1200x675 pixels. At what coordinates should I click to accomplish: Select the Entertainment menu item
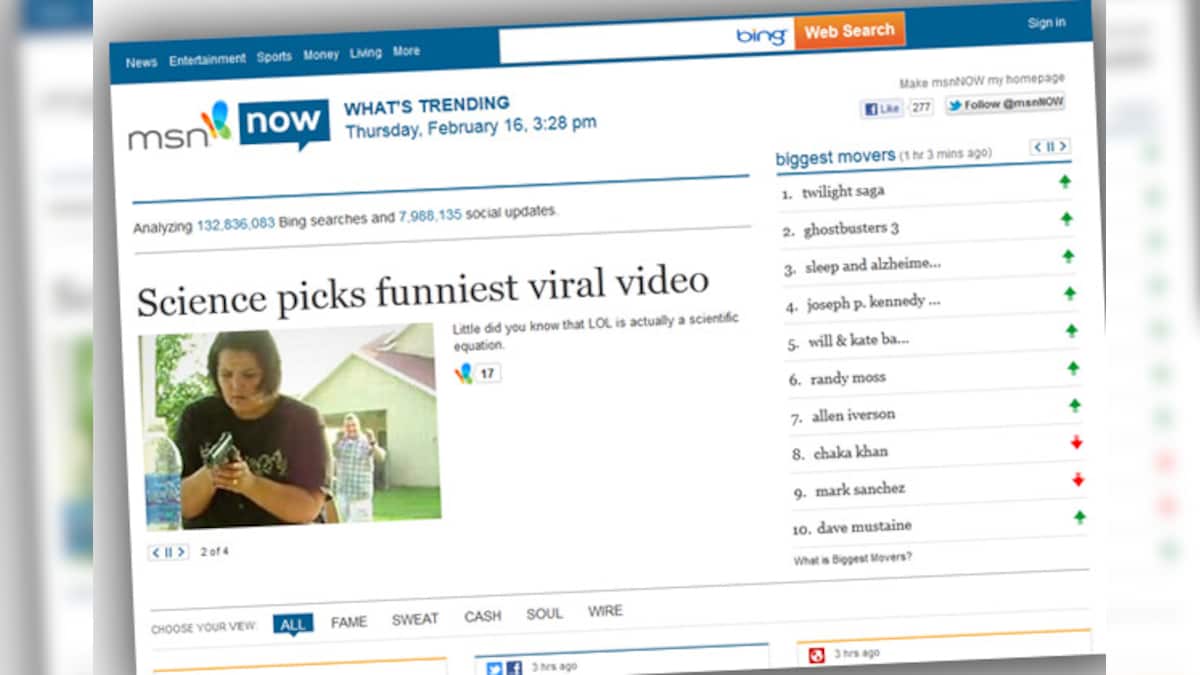[x=208, y=59]
